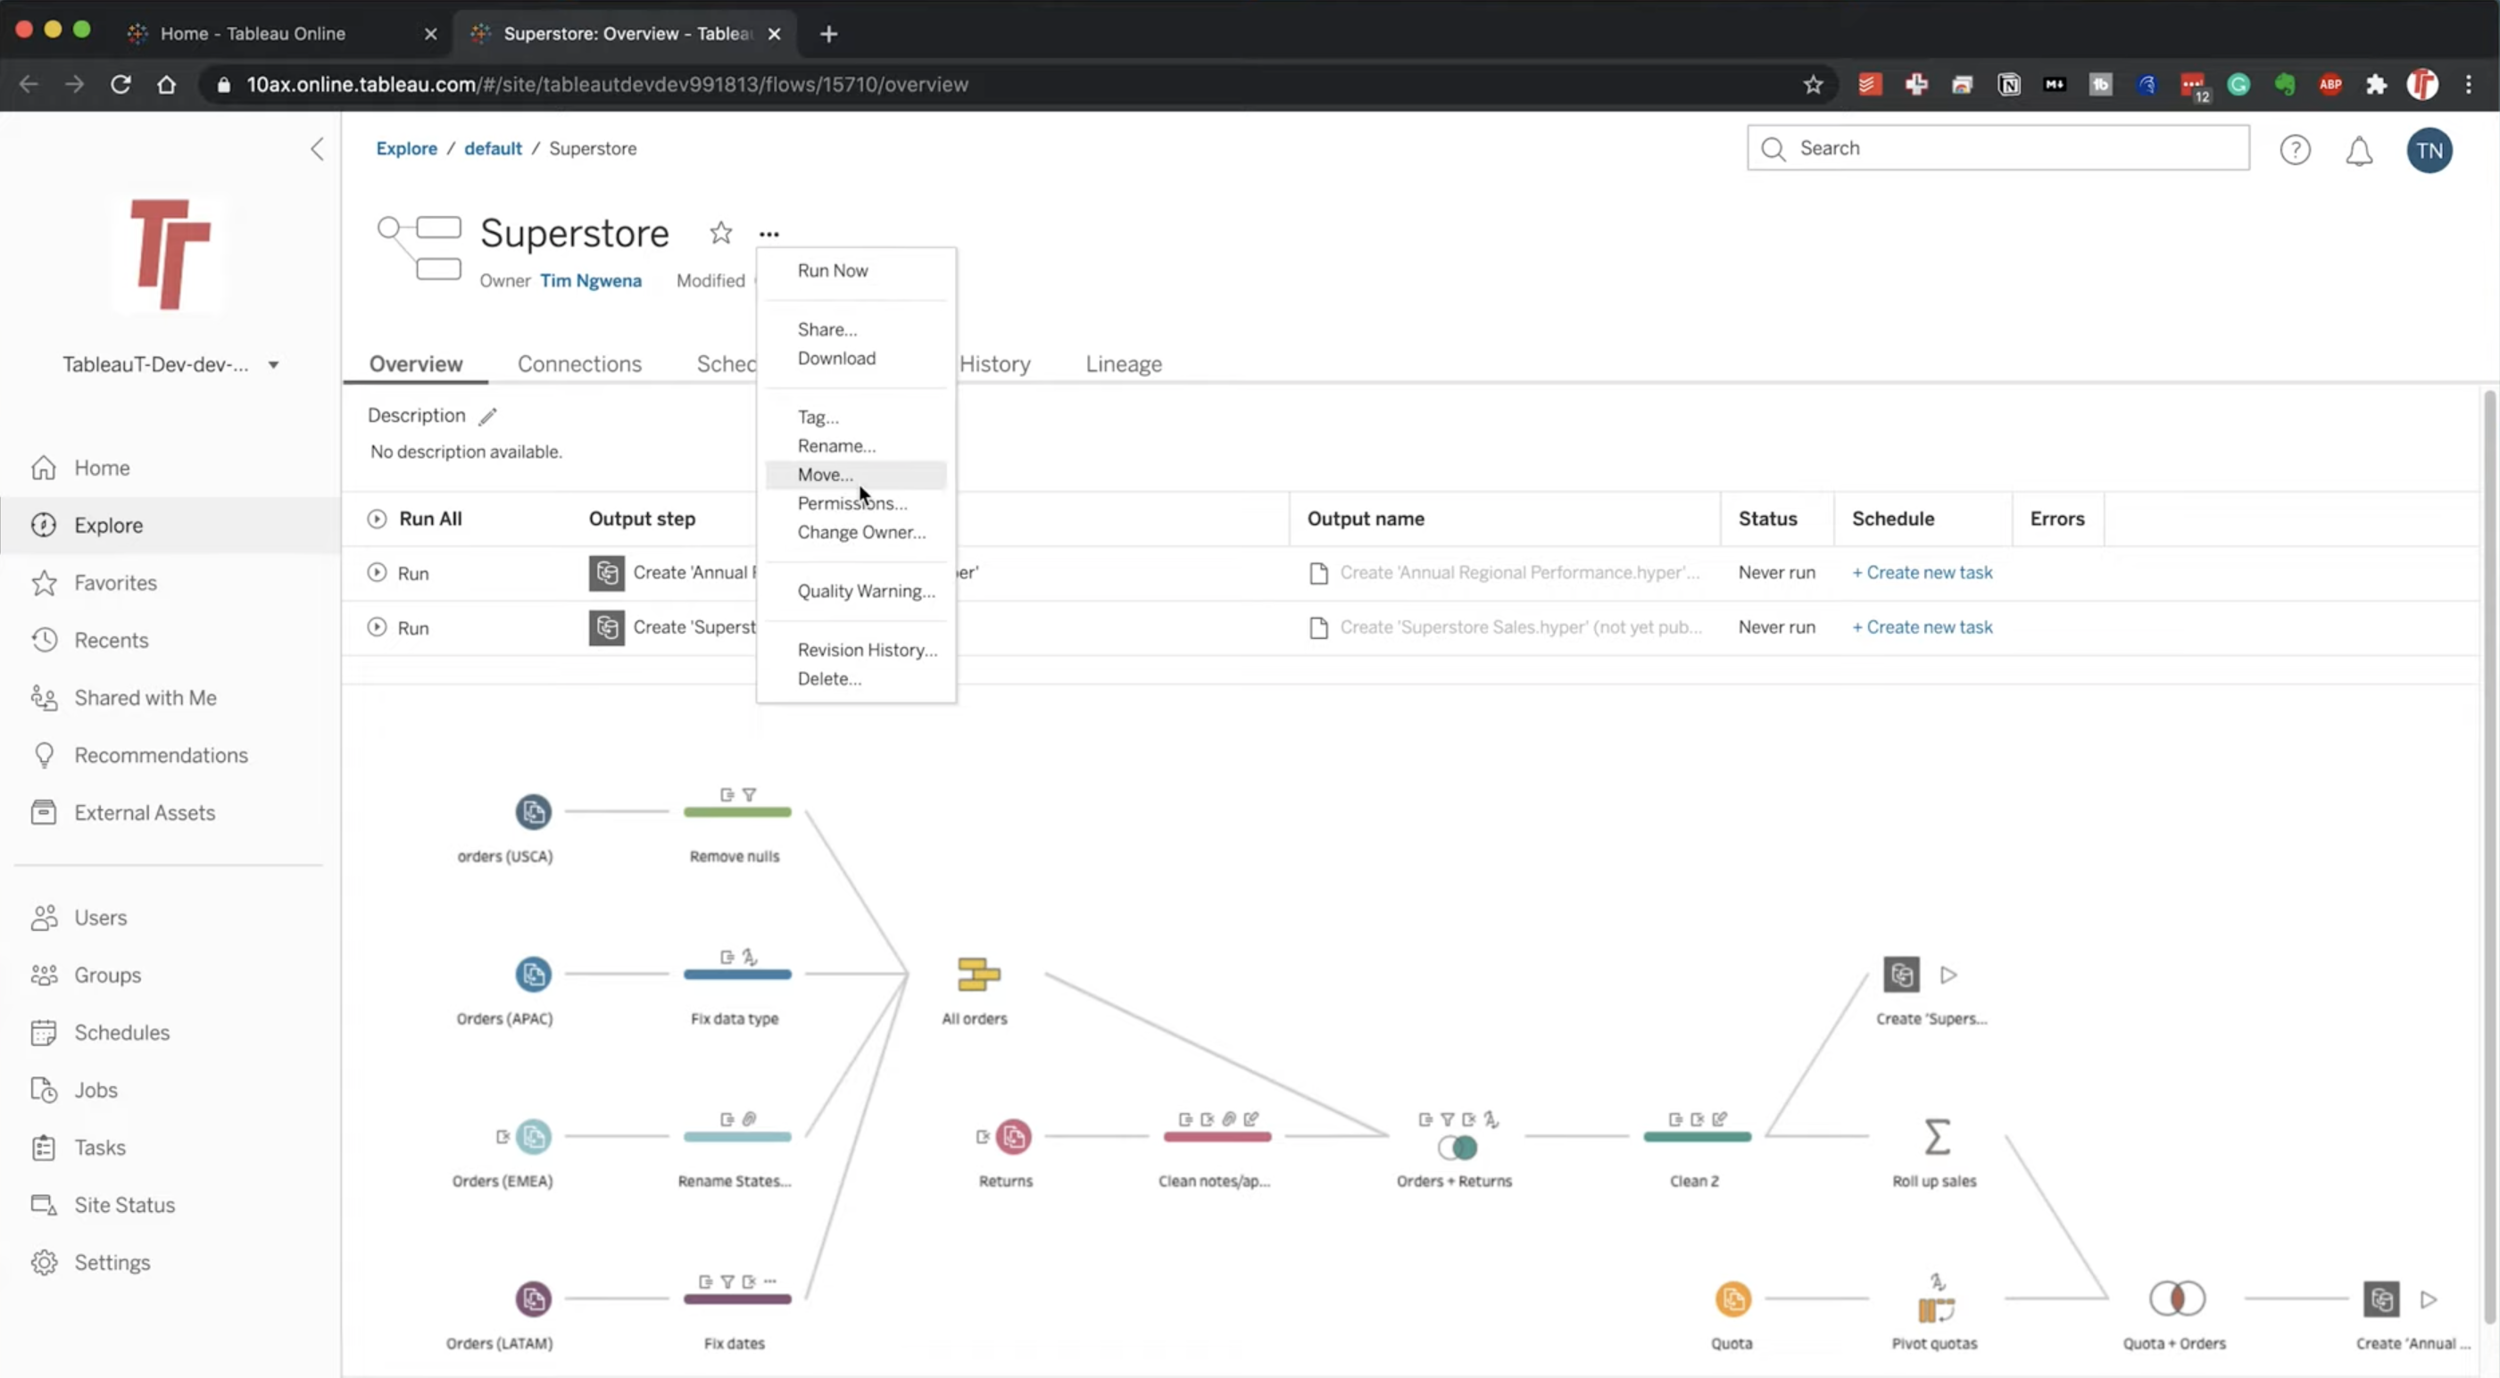
Task: Click the Orders (LATAM) input node
Action: click(x=533, y=1299)
